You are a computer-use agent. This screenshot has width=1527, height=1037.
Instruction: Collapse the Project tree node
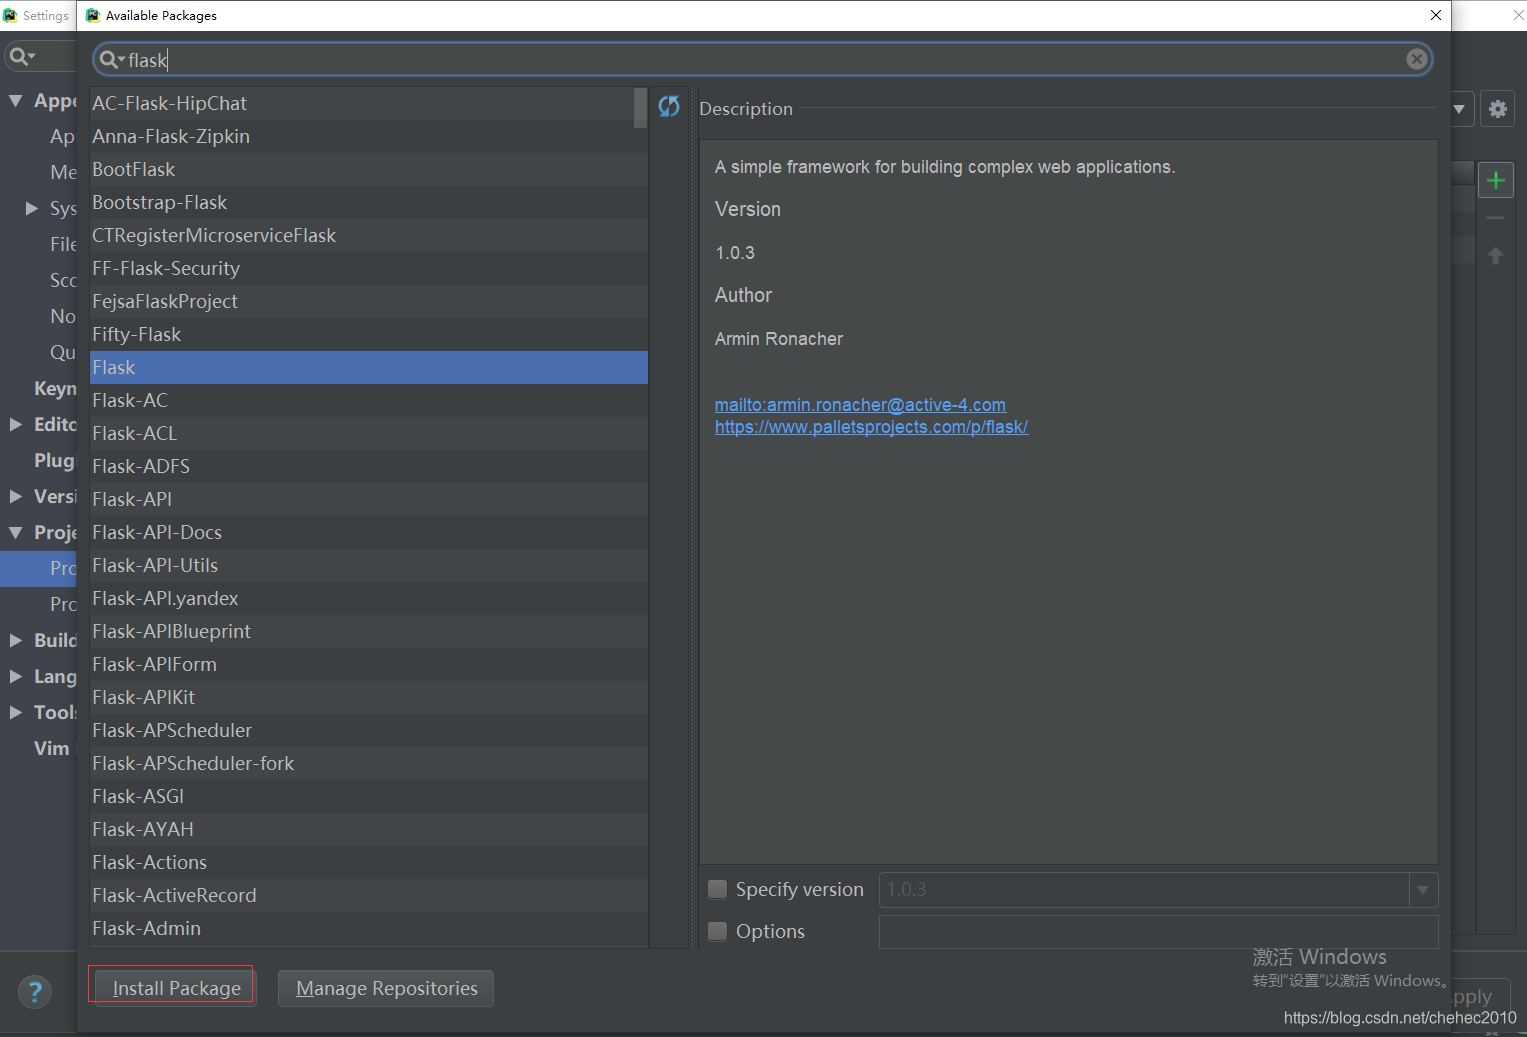[16, 532]
